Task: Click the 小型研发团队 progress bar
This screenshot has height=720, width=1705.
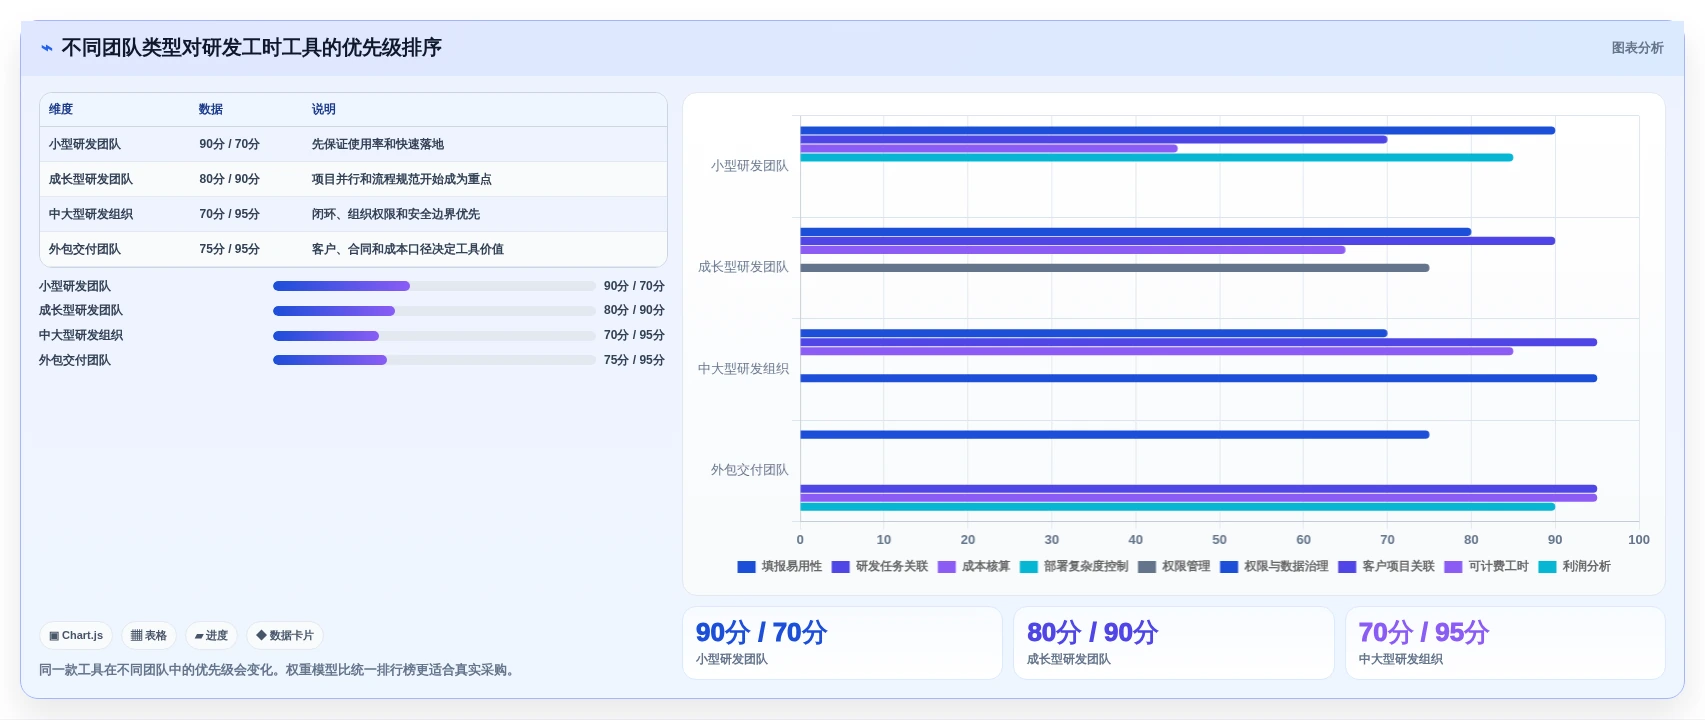Action: pyautogui.click(x=434, y=286)
